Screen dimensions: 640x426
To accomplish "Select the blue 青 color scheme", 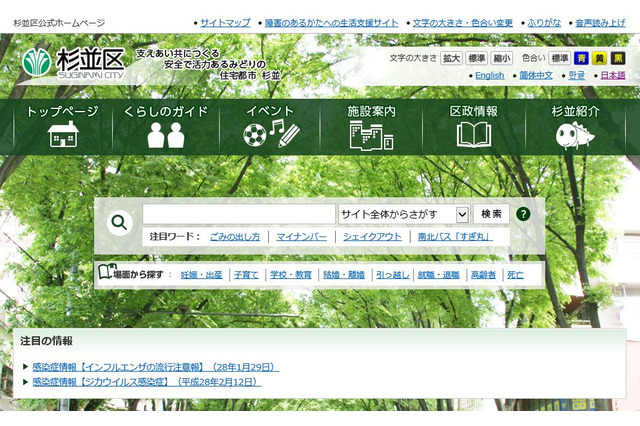I will 581,58.
